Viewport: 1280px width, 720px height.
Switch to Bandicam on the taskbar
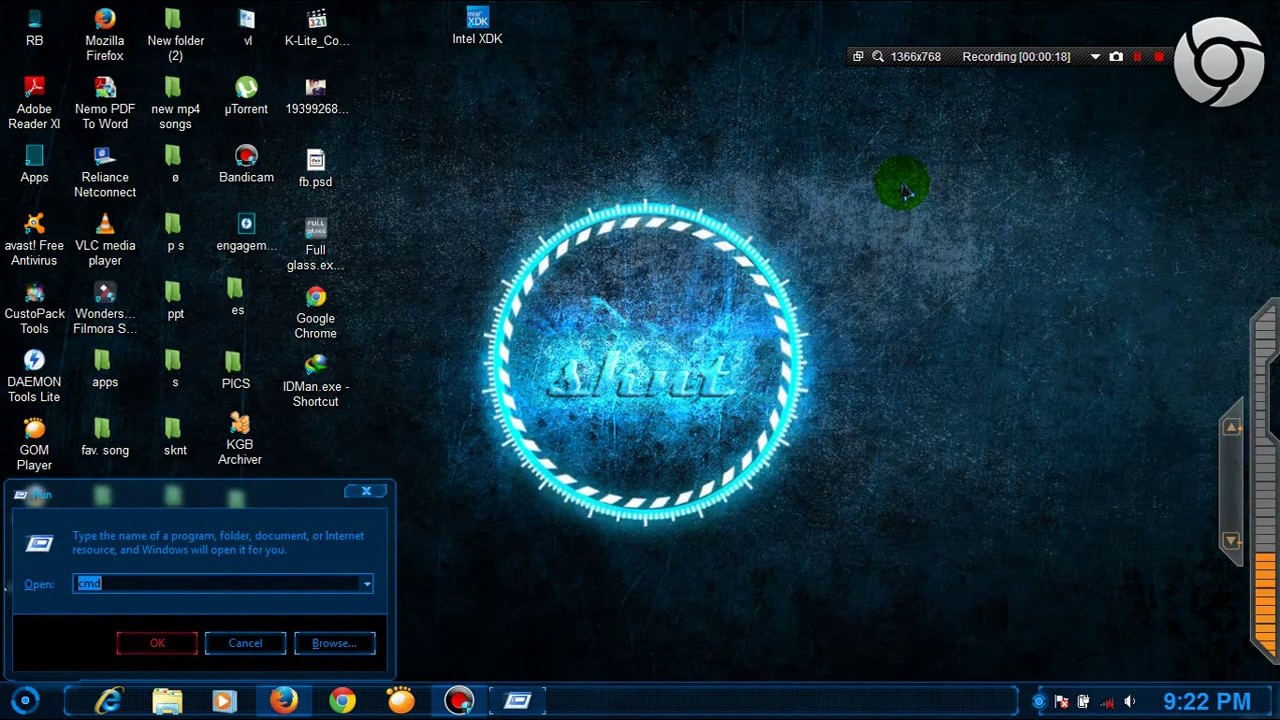459,701
